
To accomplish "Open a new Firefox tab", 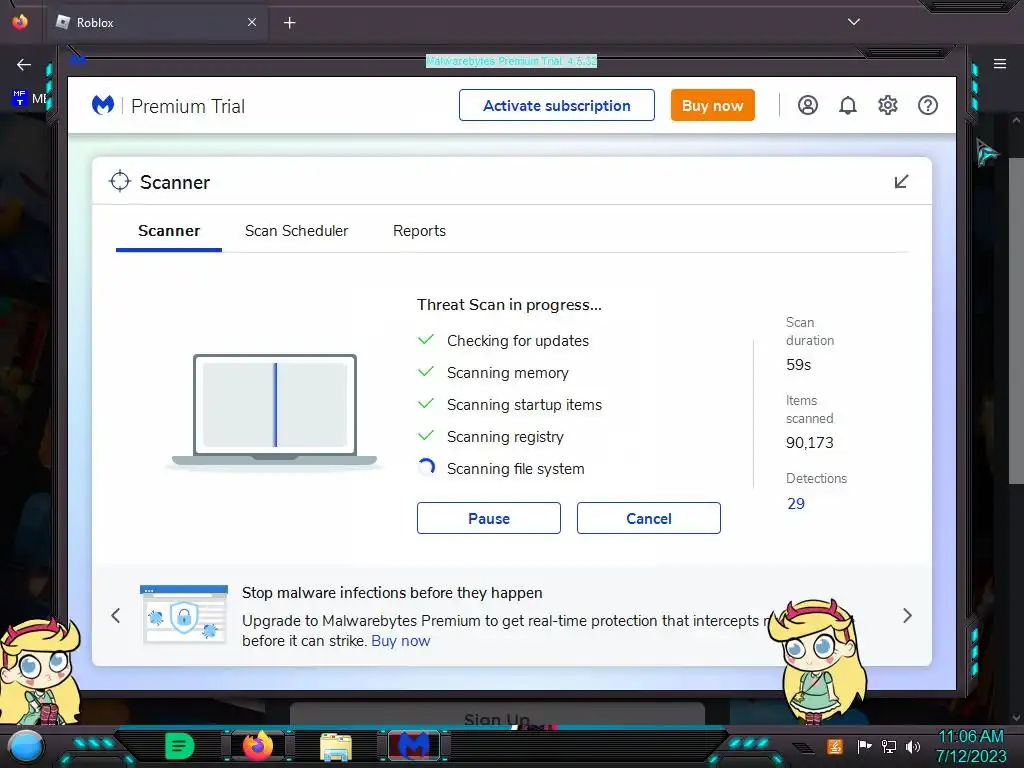I will [289, 23].
